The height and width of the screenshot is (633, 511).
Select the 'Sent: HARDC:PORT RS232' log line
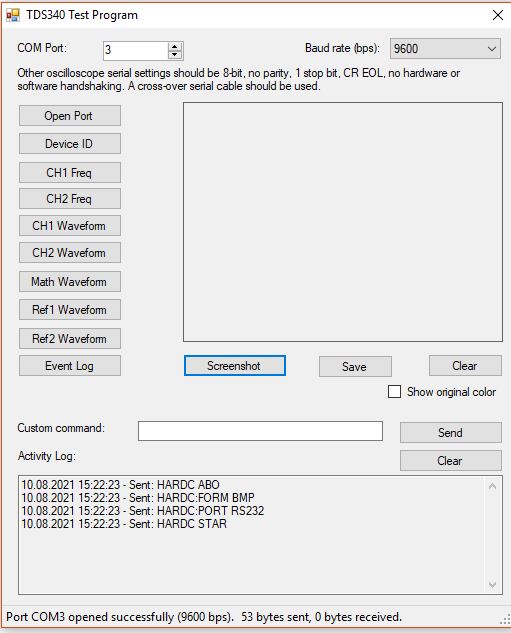(142, 511)
